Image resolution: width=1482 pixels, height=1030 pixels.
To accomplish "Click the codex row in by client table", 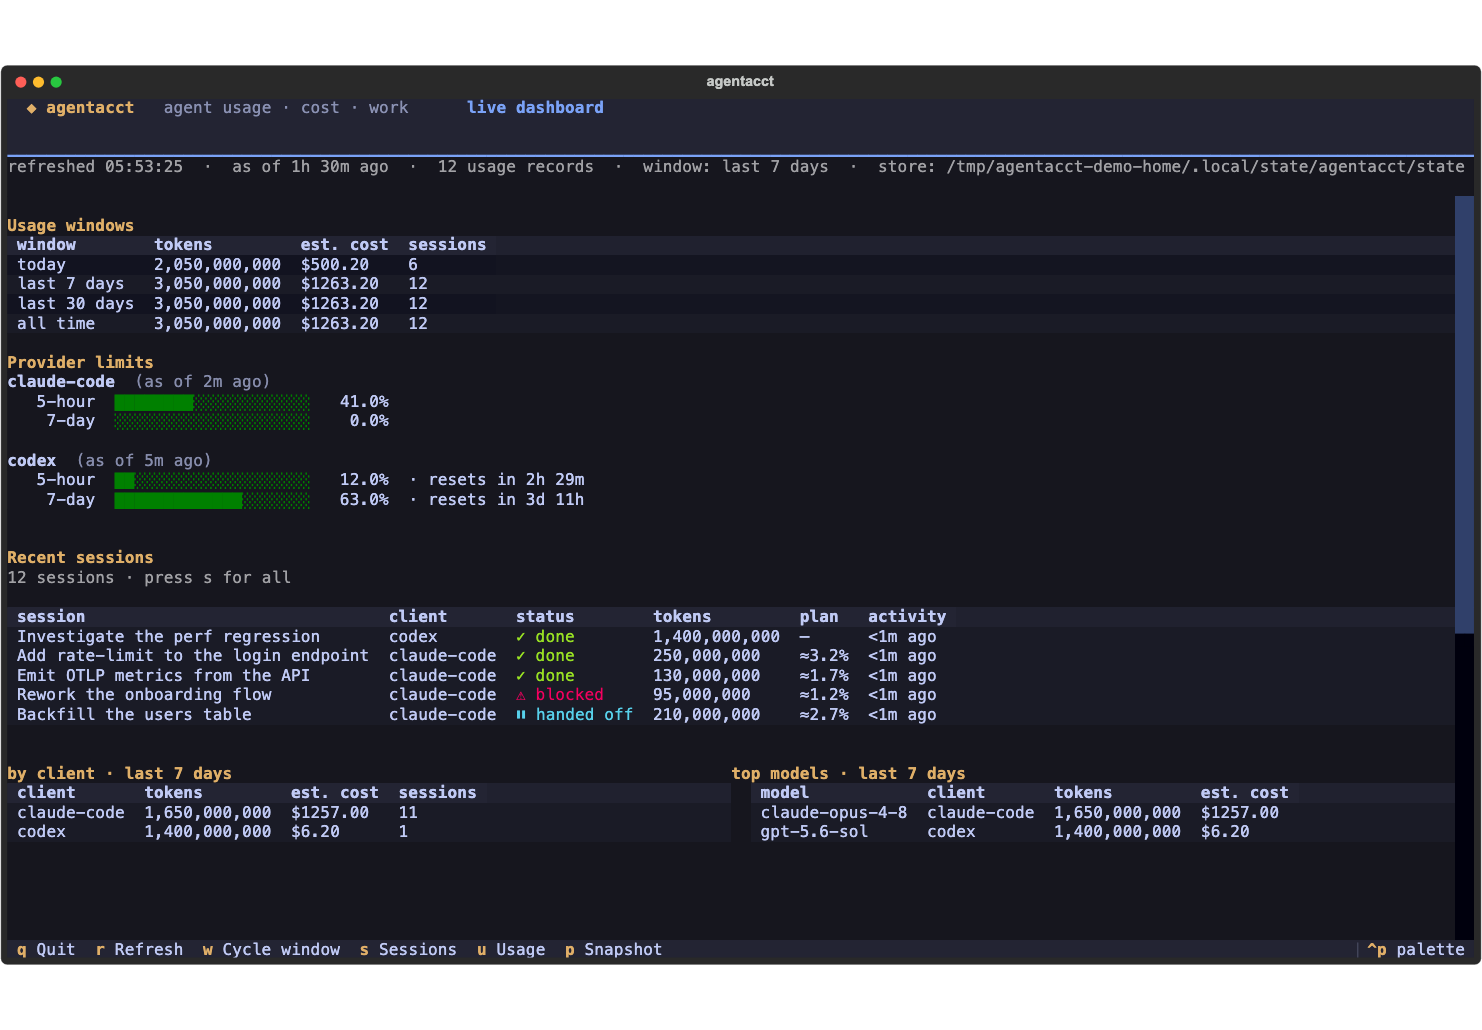I will 369,832.
